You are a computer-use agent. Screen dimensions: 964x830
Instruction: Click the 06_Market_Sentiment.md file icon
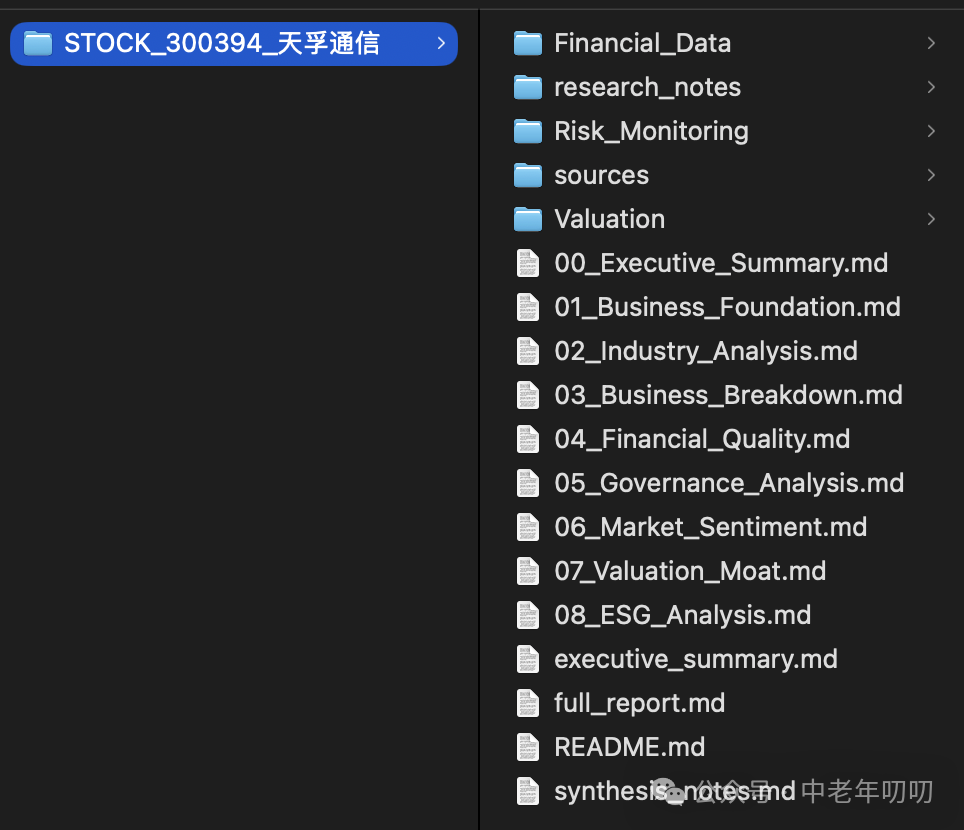click(x=527, y=528)
